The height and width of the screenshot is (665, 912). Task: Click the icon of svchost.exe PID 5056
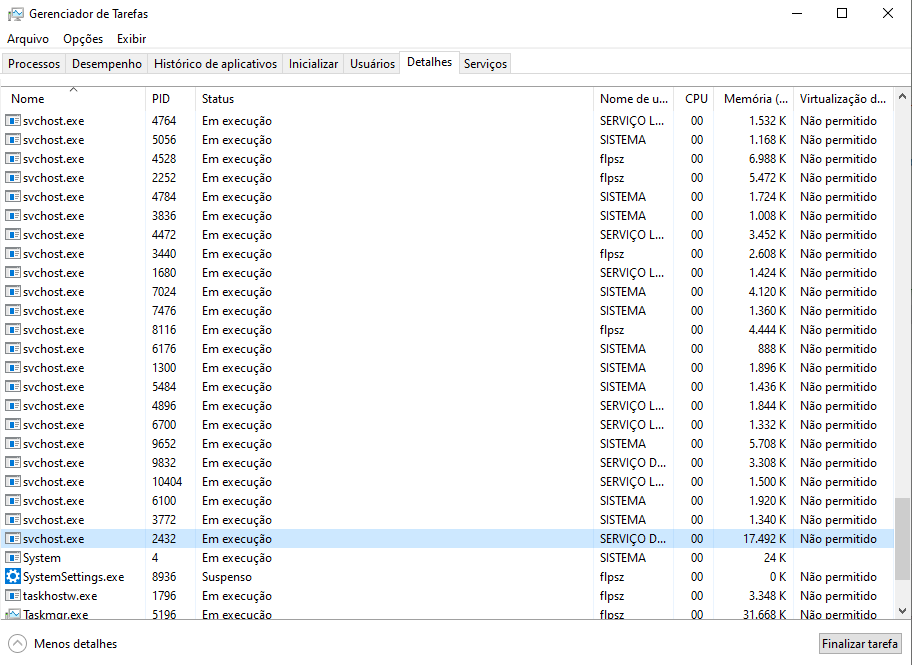[x=13, y=140]
